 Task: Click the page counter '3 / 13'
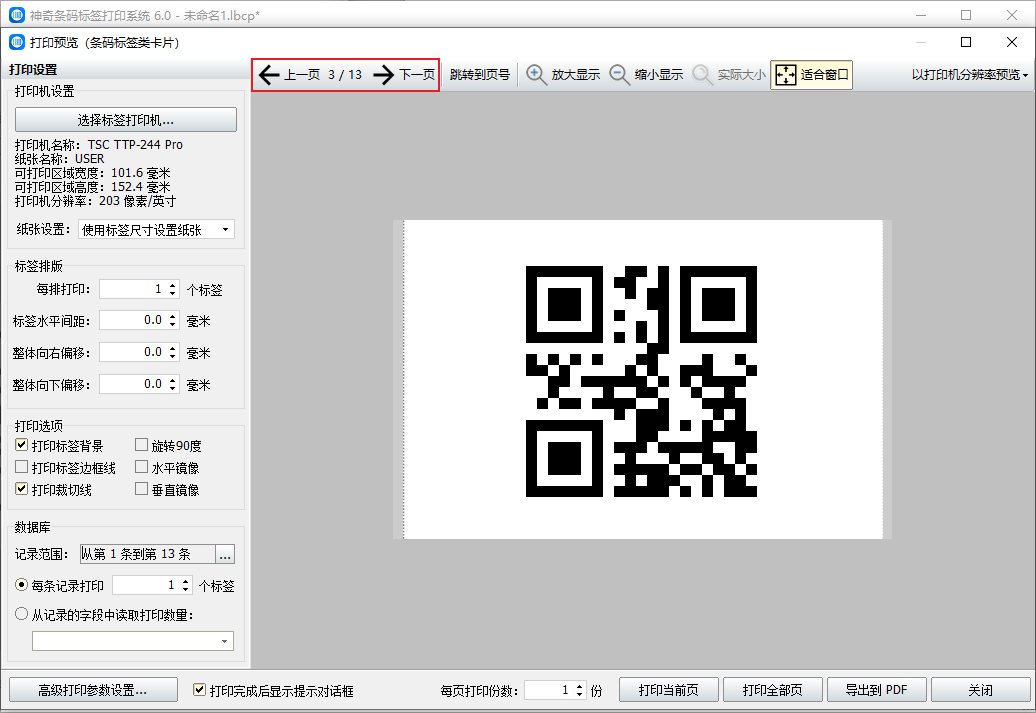coord(345,75)
